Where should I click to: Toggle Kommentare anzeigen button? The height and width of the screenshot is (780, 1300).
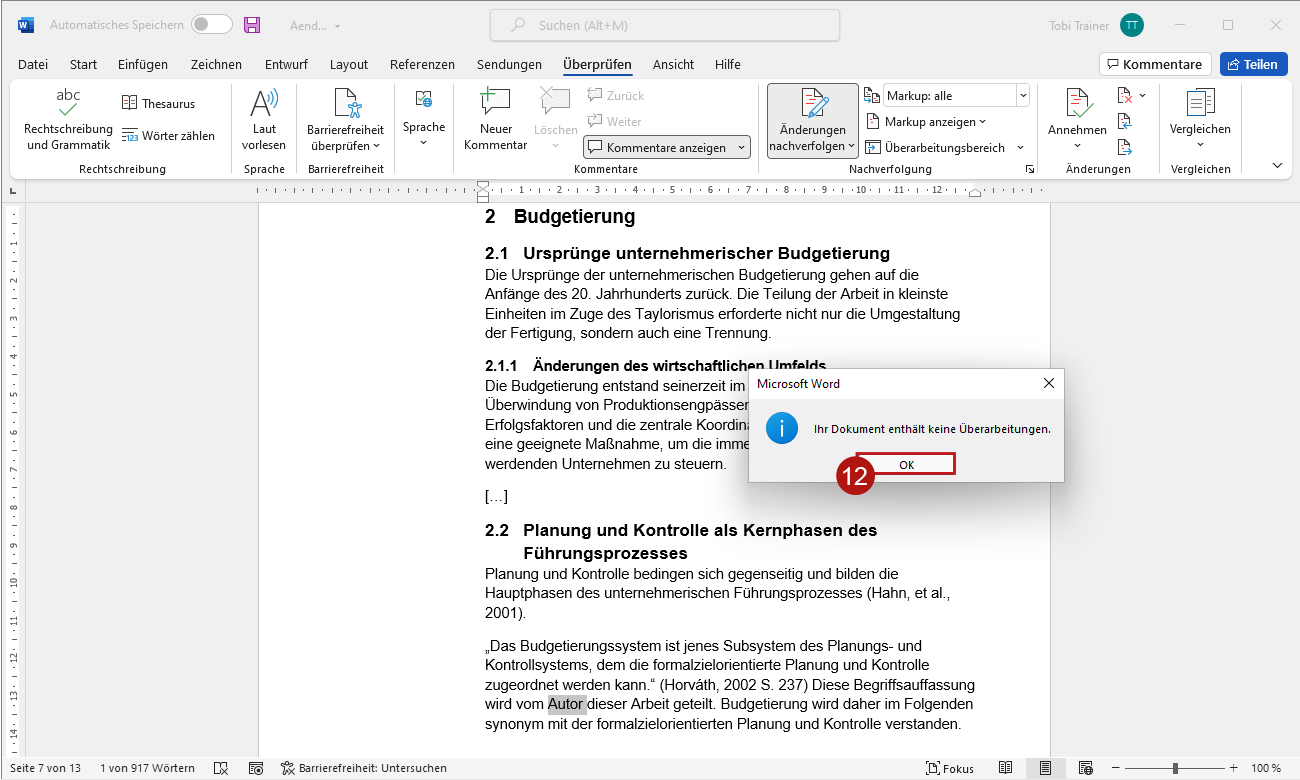pos(666,147)
